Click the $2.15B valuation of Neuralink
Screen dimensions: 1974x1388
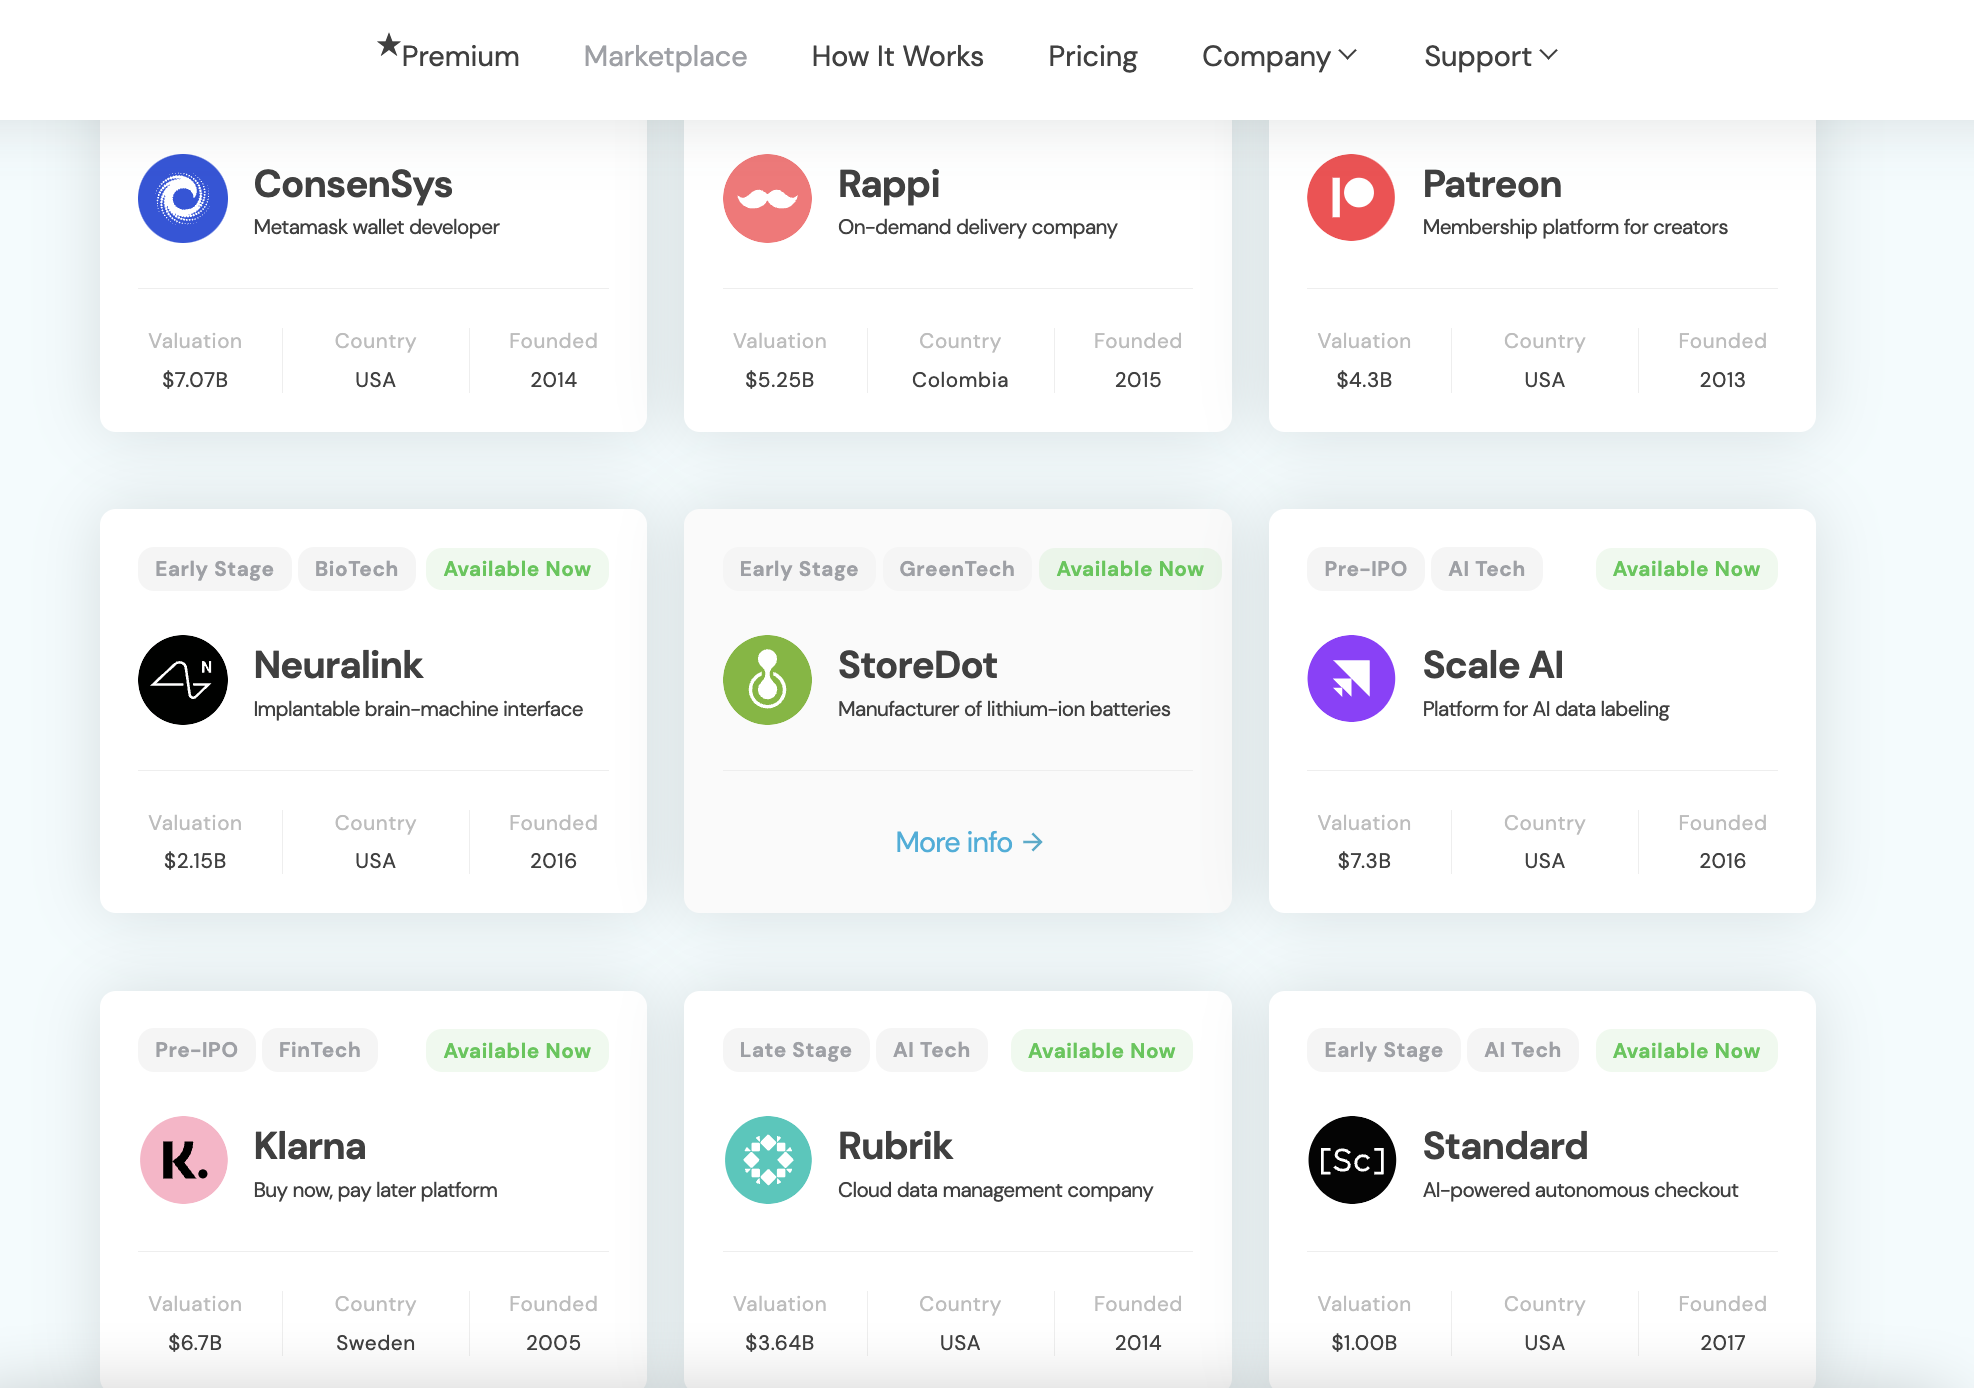[x=195, y=861]
